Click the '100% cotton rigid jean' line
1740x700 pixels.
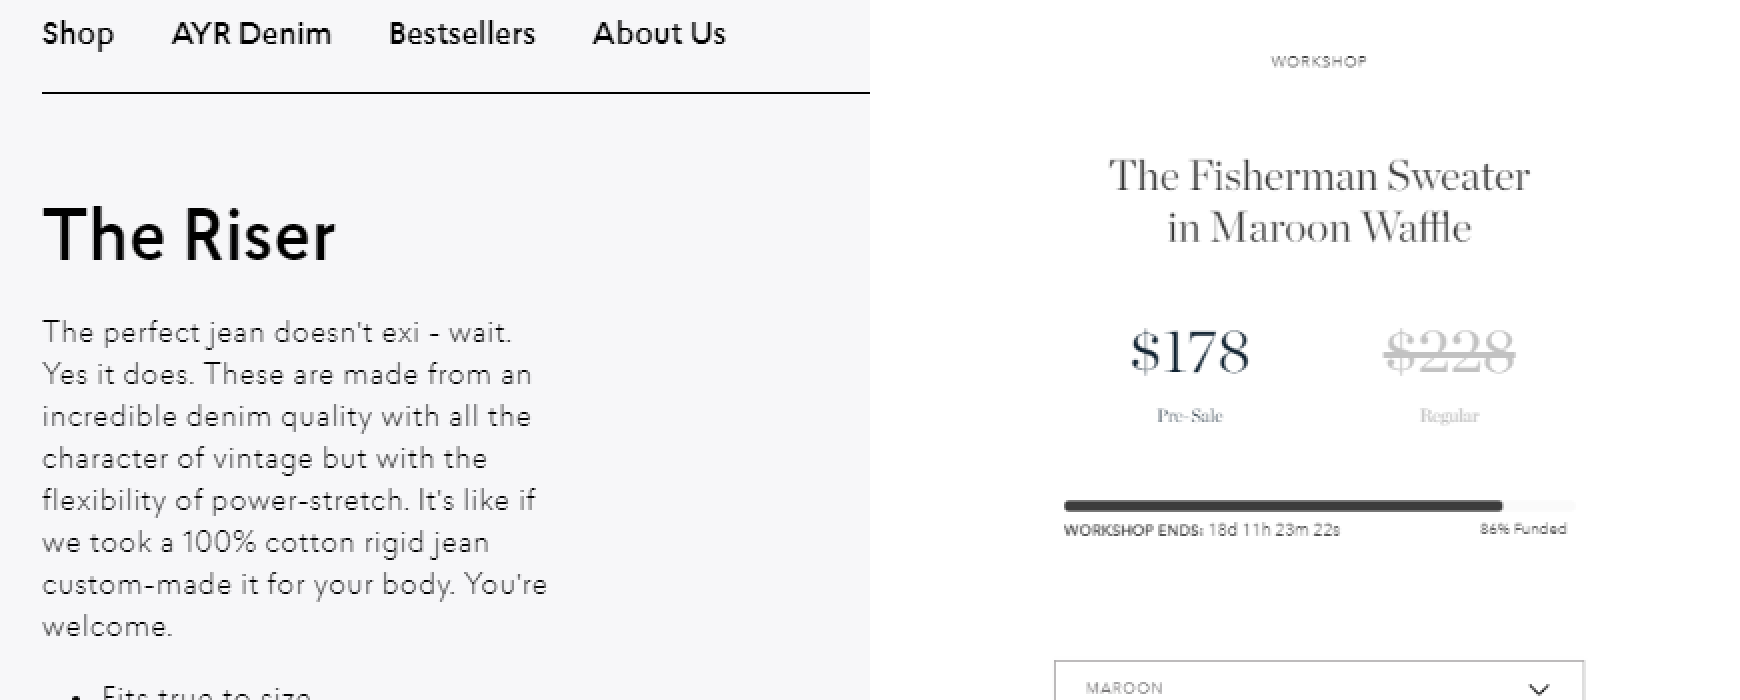coord(265,542)
